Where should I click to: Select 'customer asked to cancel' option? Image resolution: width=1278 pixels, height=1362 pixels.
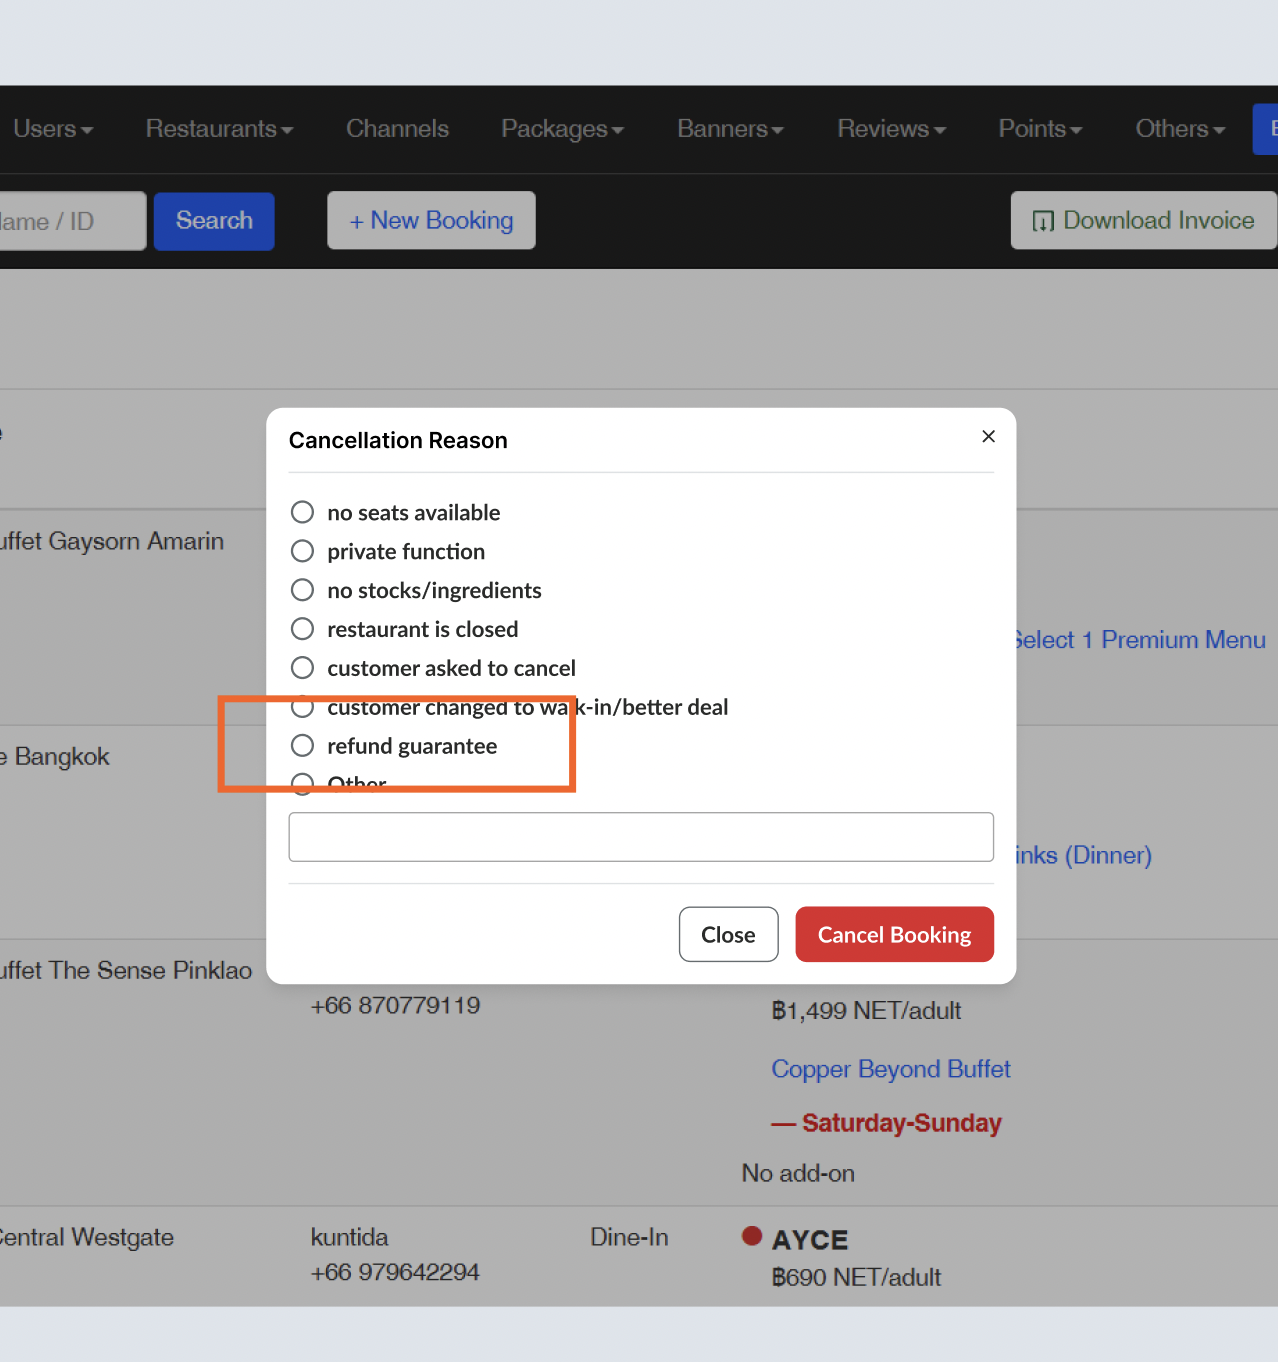click(302, 668)
